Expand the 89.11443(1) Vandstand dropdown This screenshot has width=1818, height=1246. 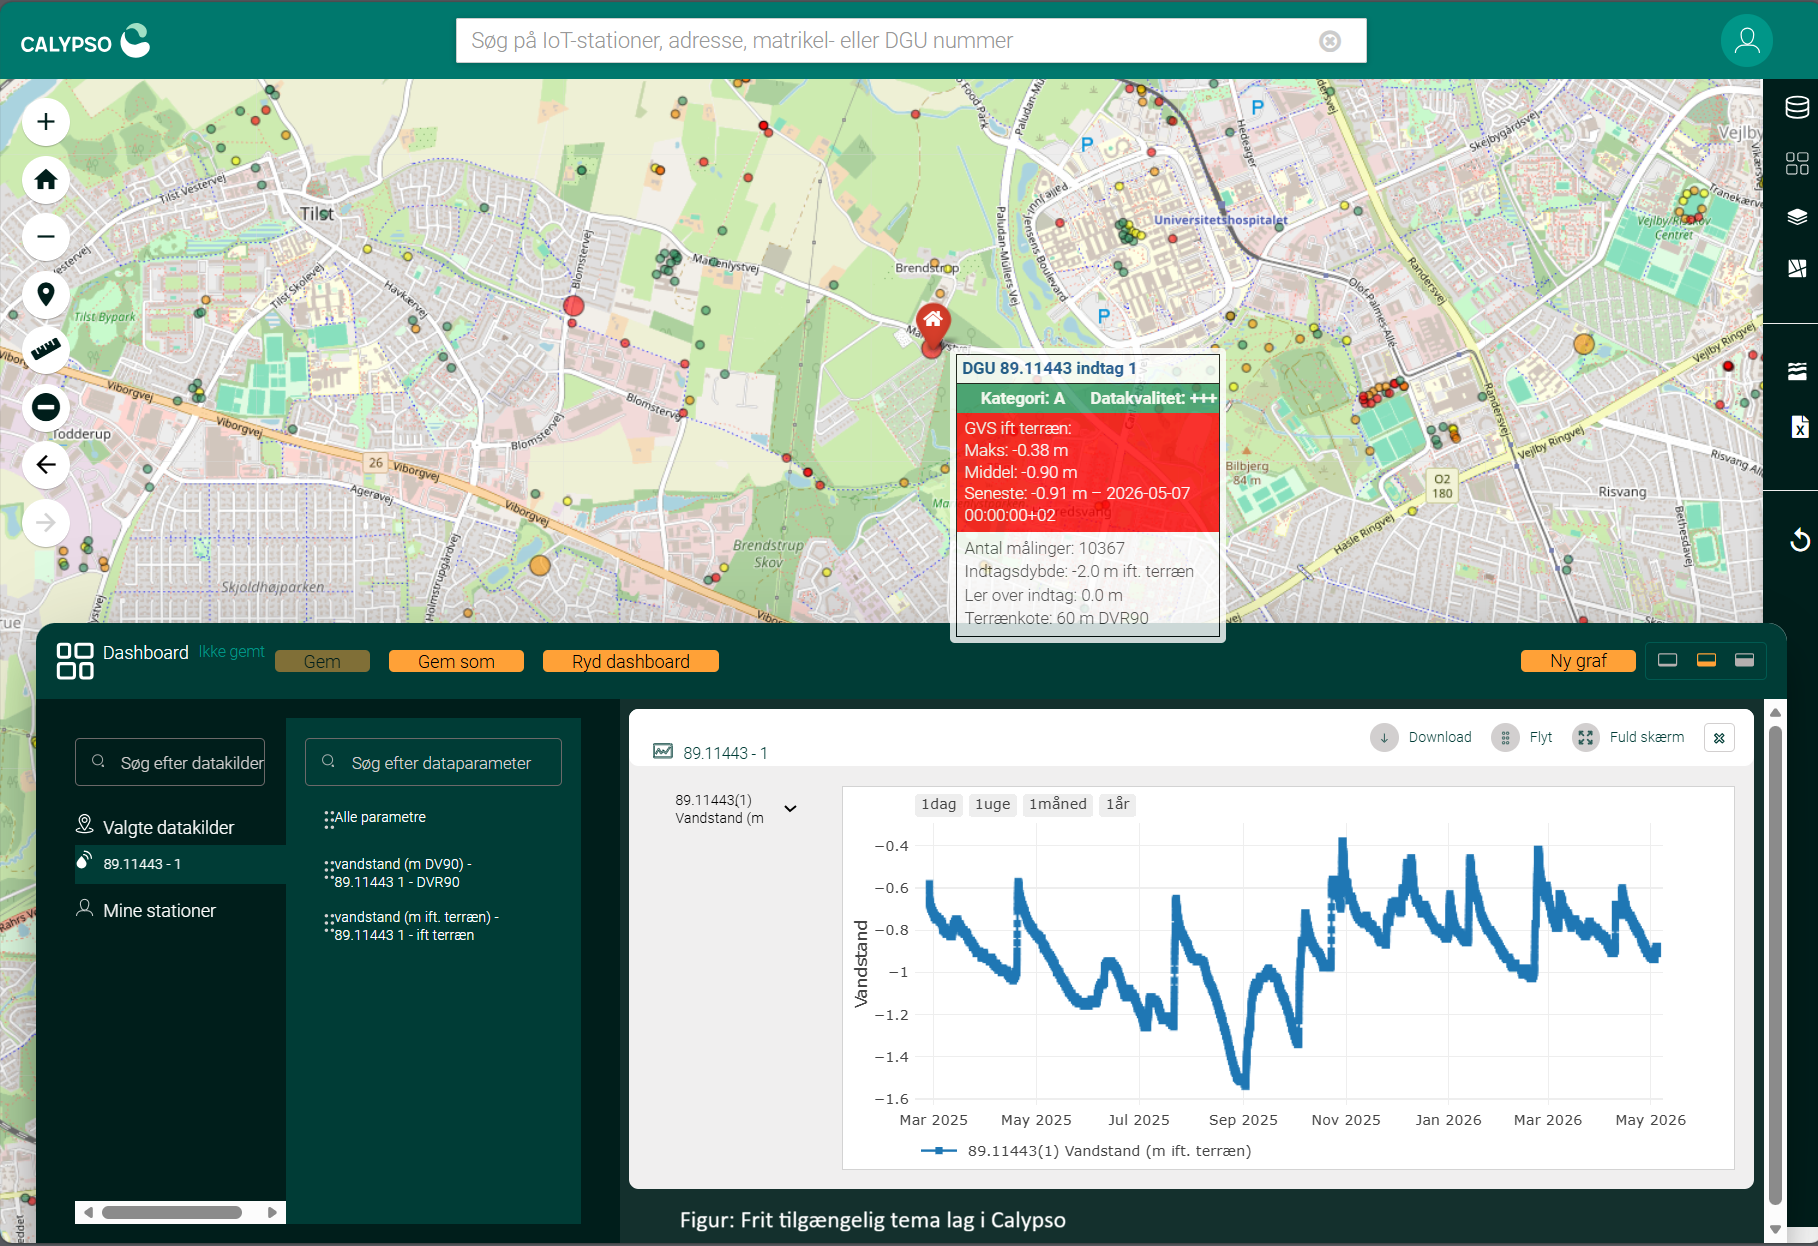pyautogui.click(x=790, y=808)
